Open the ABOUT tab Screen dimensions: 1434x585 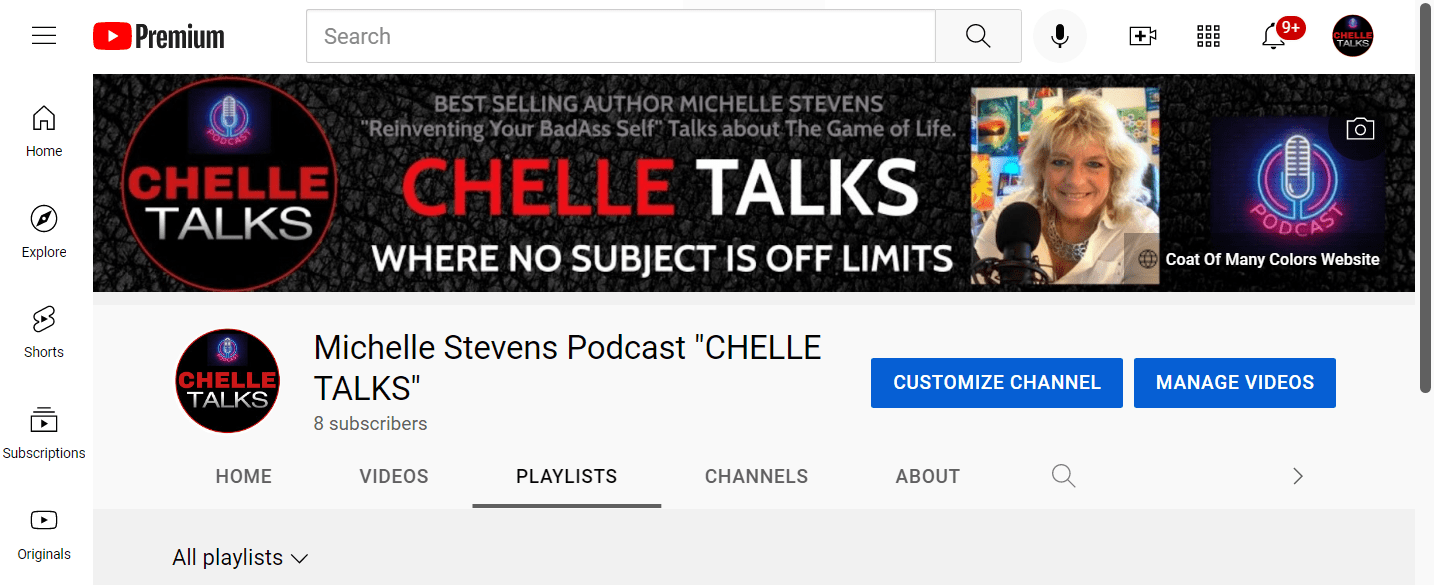click(928, 477)
